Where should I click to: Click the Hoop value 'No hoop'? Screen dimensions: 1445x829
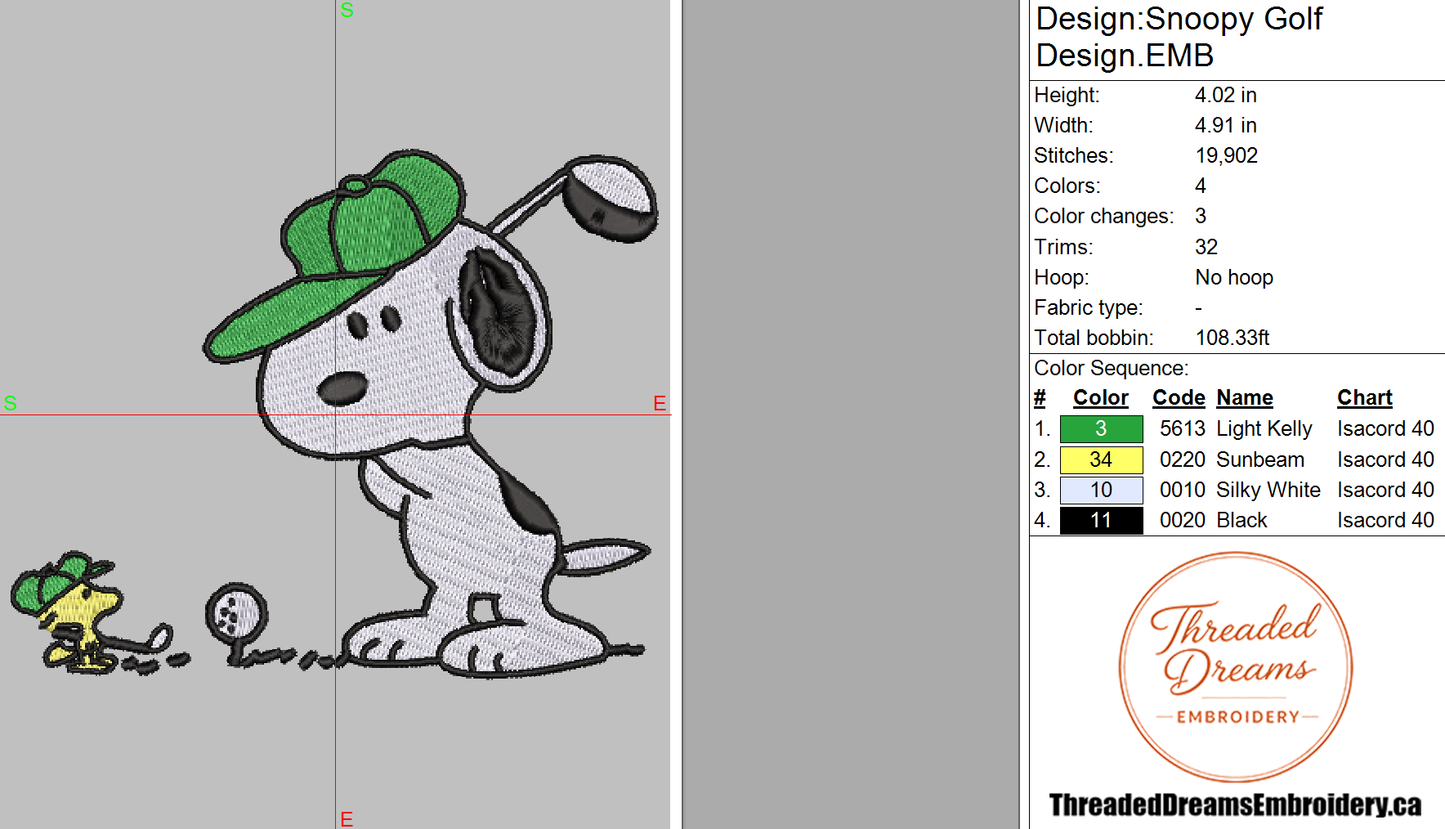[x=1234, y=277]
